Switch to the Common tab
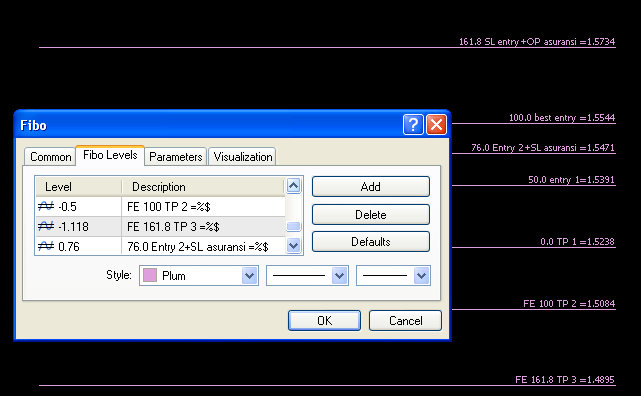 click(x=50, y=157)
